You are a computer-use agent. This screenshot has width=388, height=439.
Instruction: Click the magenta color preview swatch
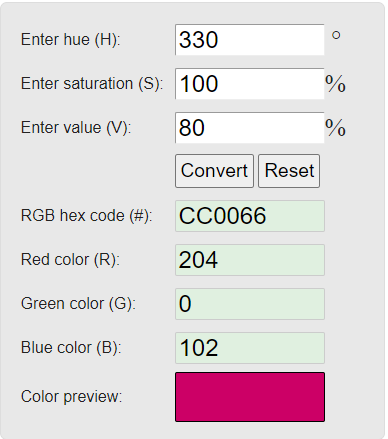tap(250, 397)
